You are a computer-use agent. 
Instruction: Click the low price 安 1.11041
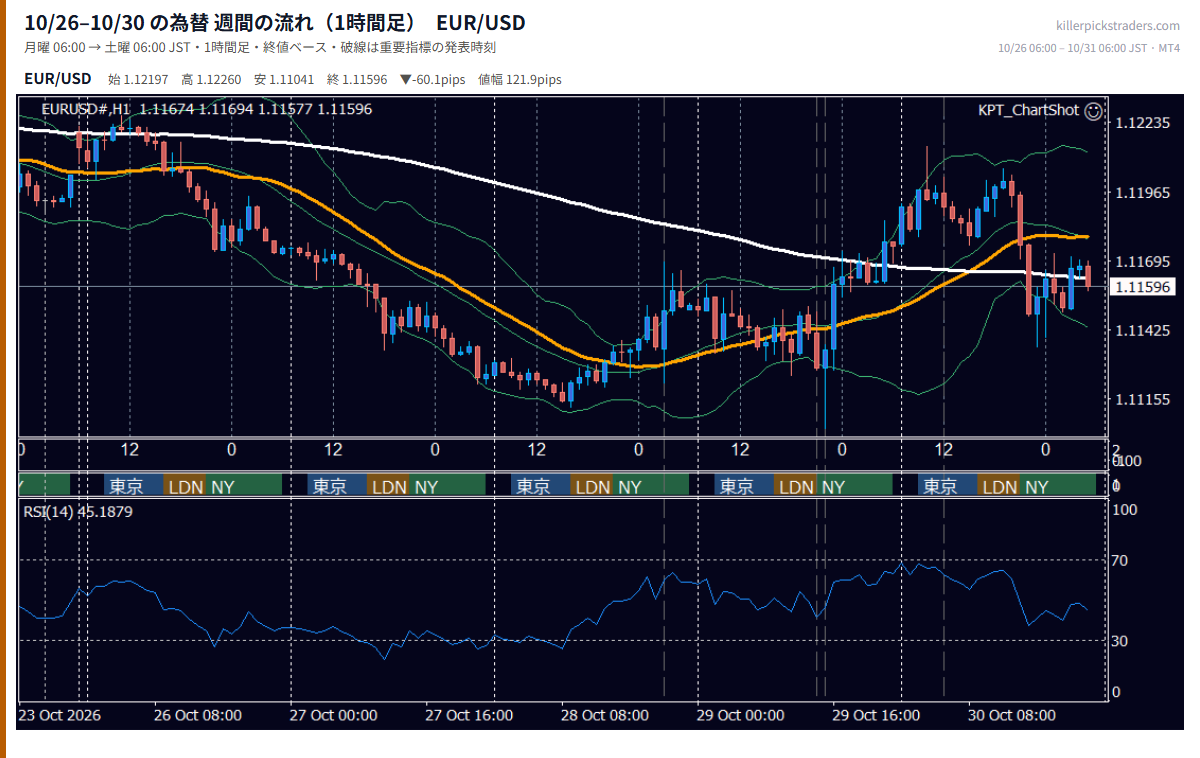click(284, 79)
